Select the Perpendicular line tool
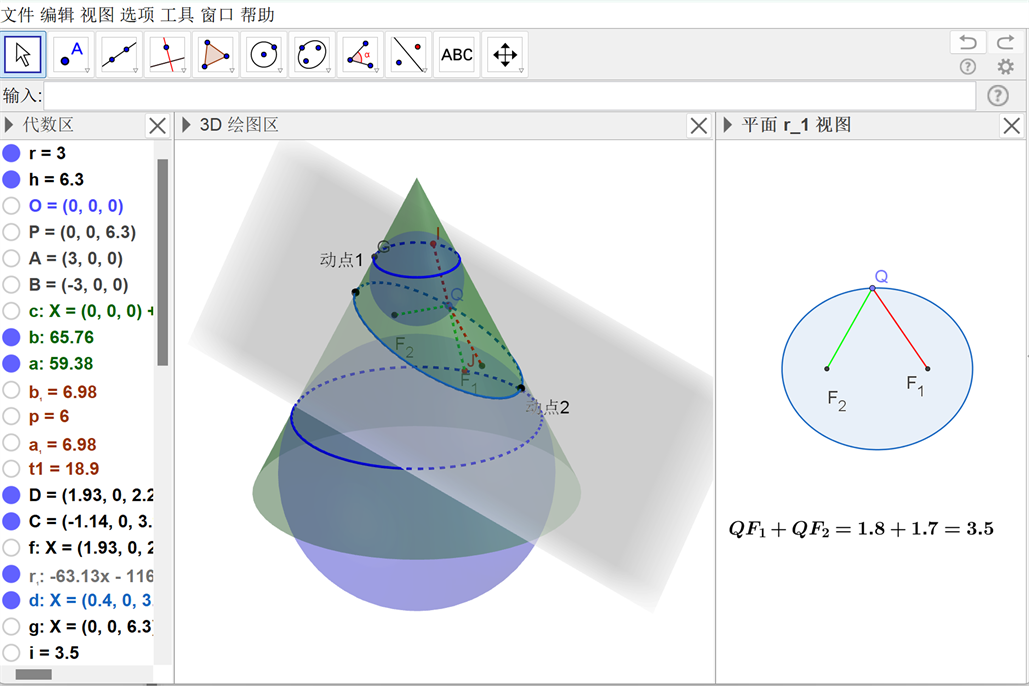 click(168, 55)
